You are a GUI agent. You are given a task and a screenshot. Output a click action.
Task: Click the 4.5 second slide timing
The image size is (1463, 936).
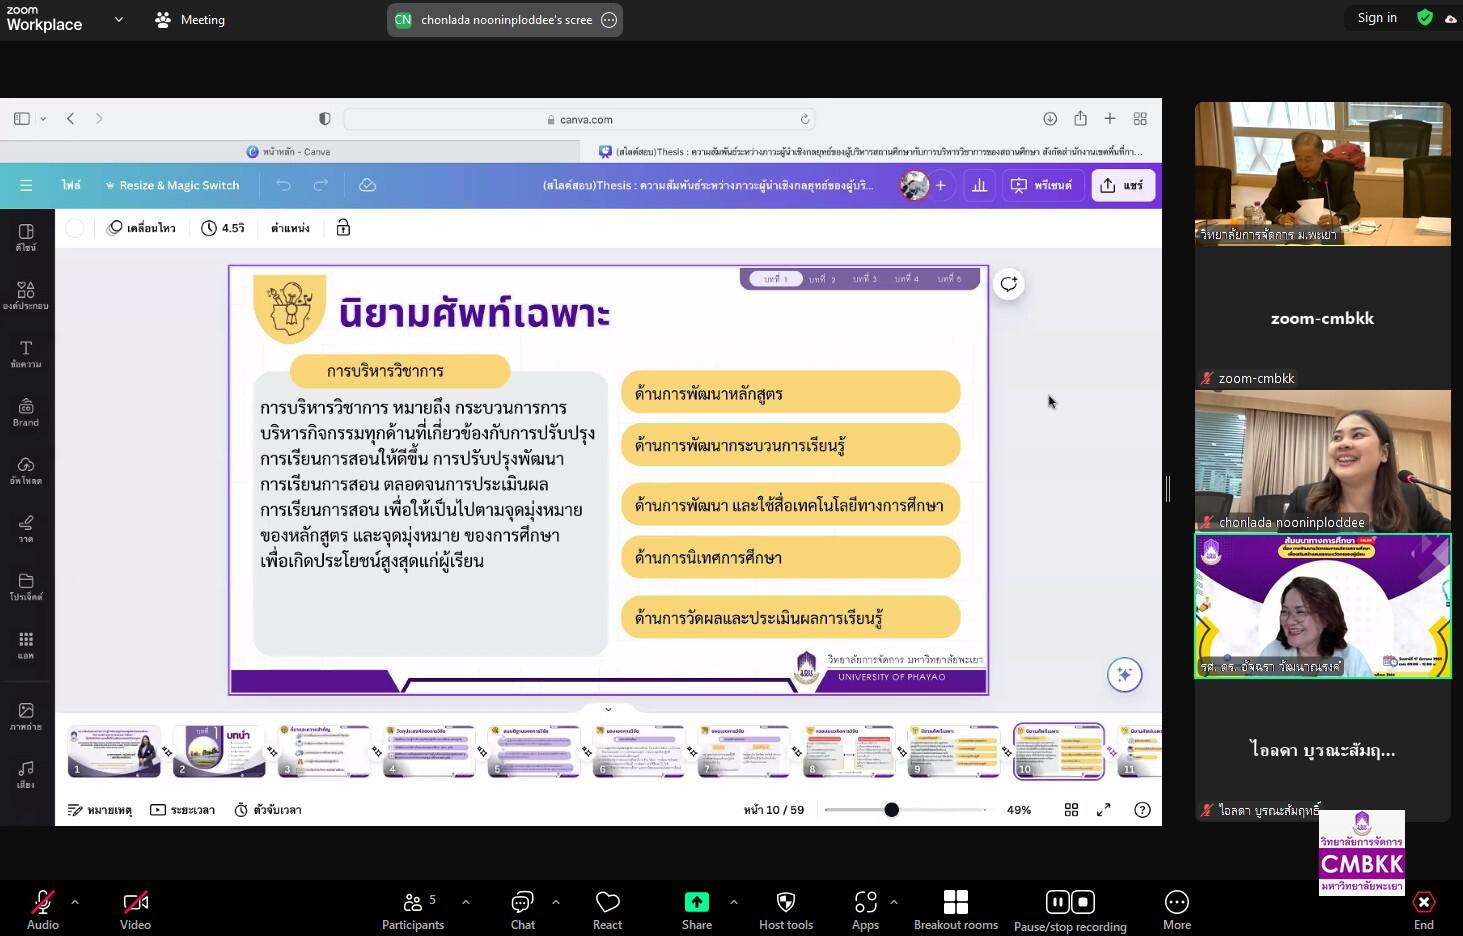click(223, 228)
